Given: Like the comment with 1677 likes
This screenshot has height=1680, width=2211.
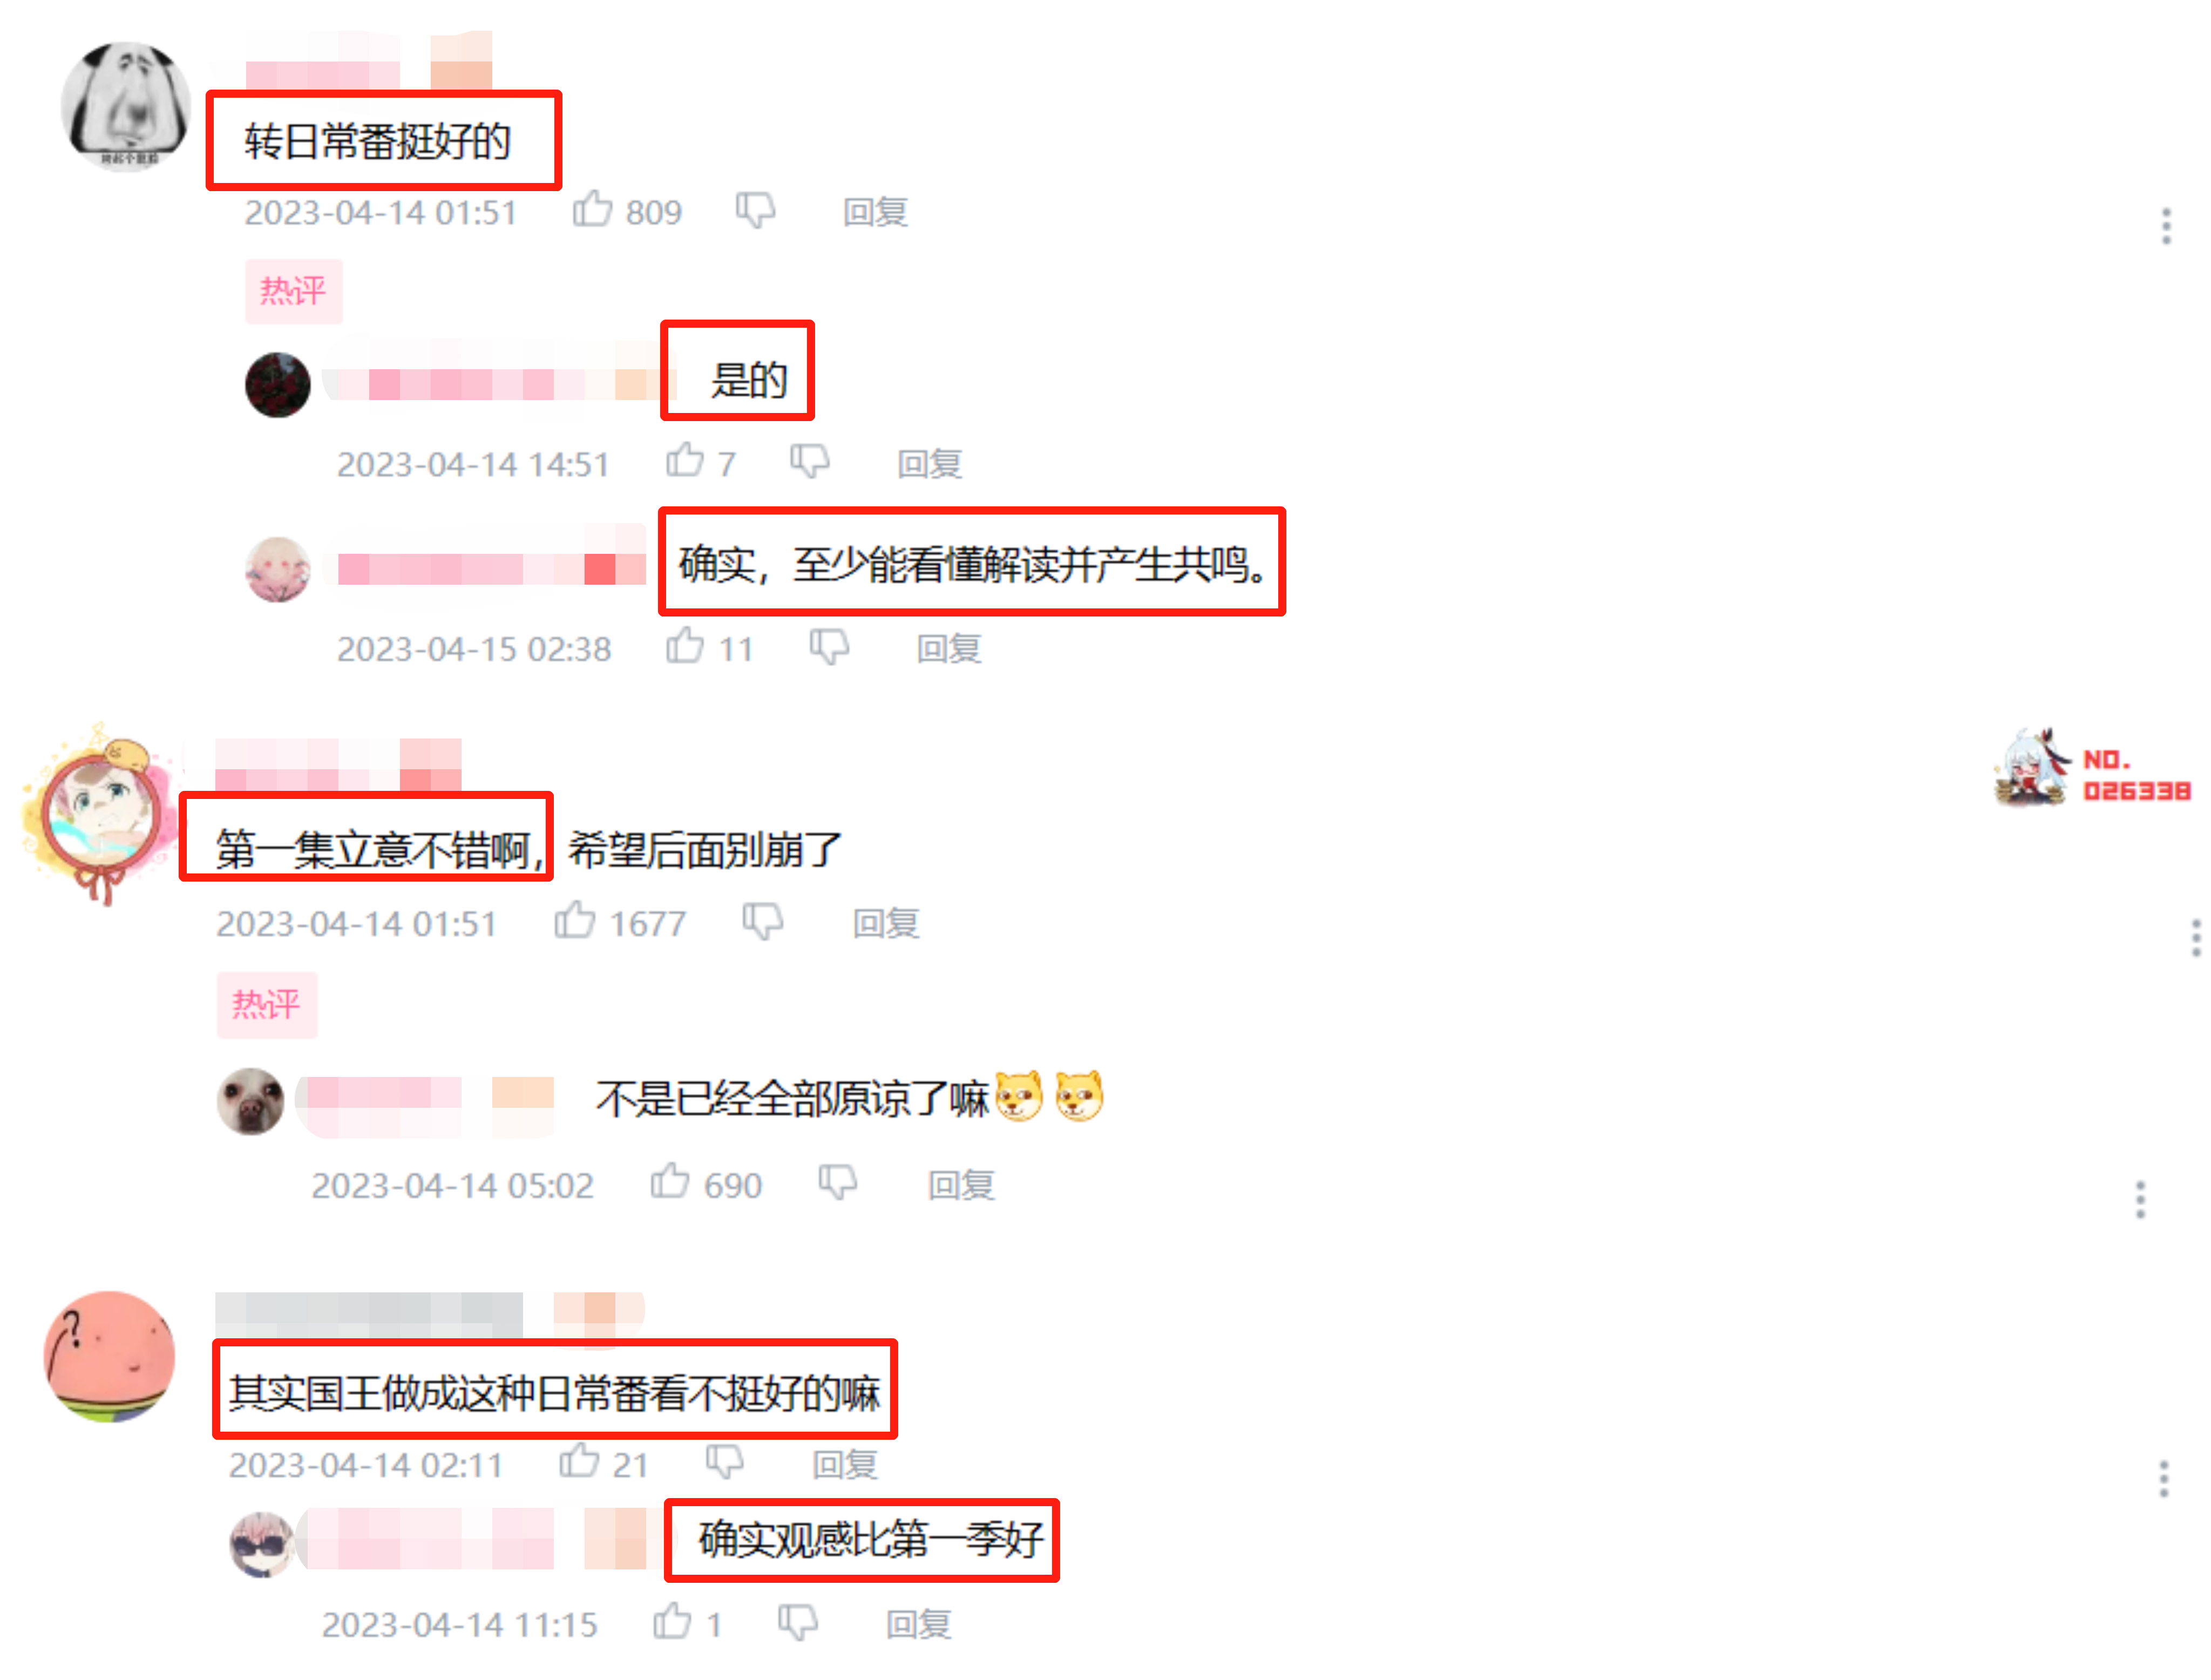Looking at the screenshot, I should coord(575,920).
